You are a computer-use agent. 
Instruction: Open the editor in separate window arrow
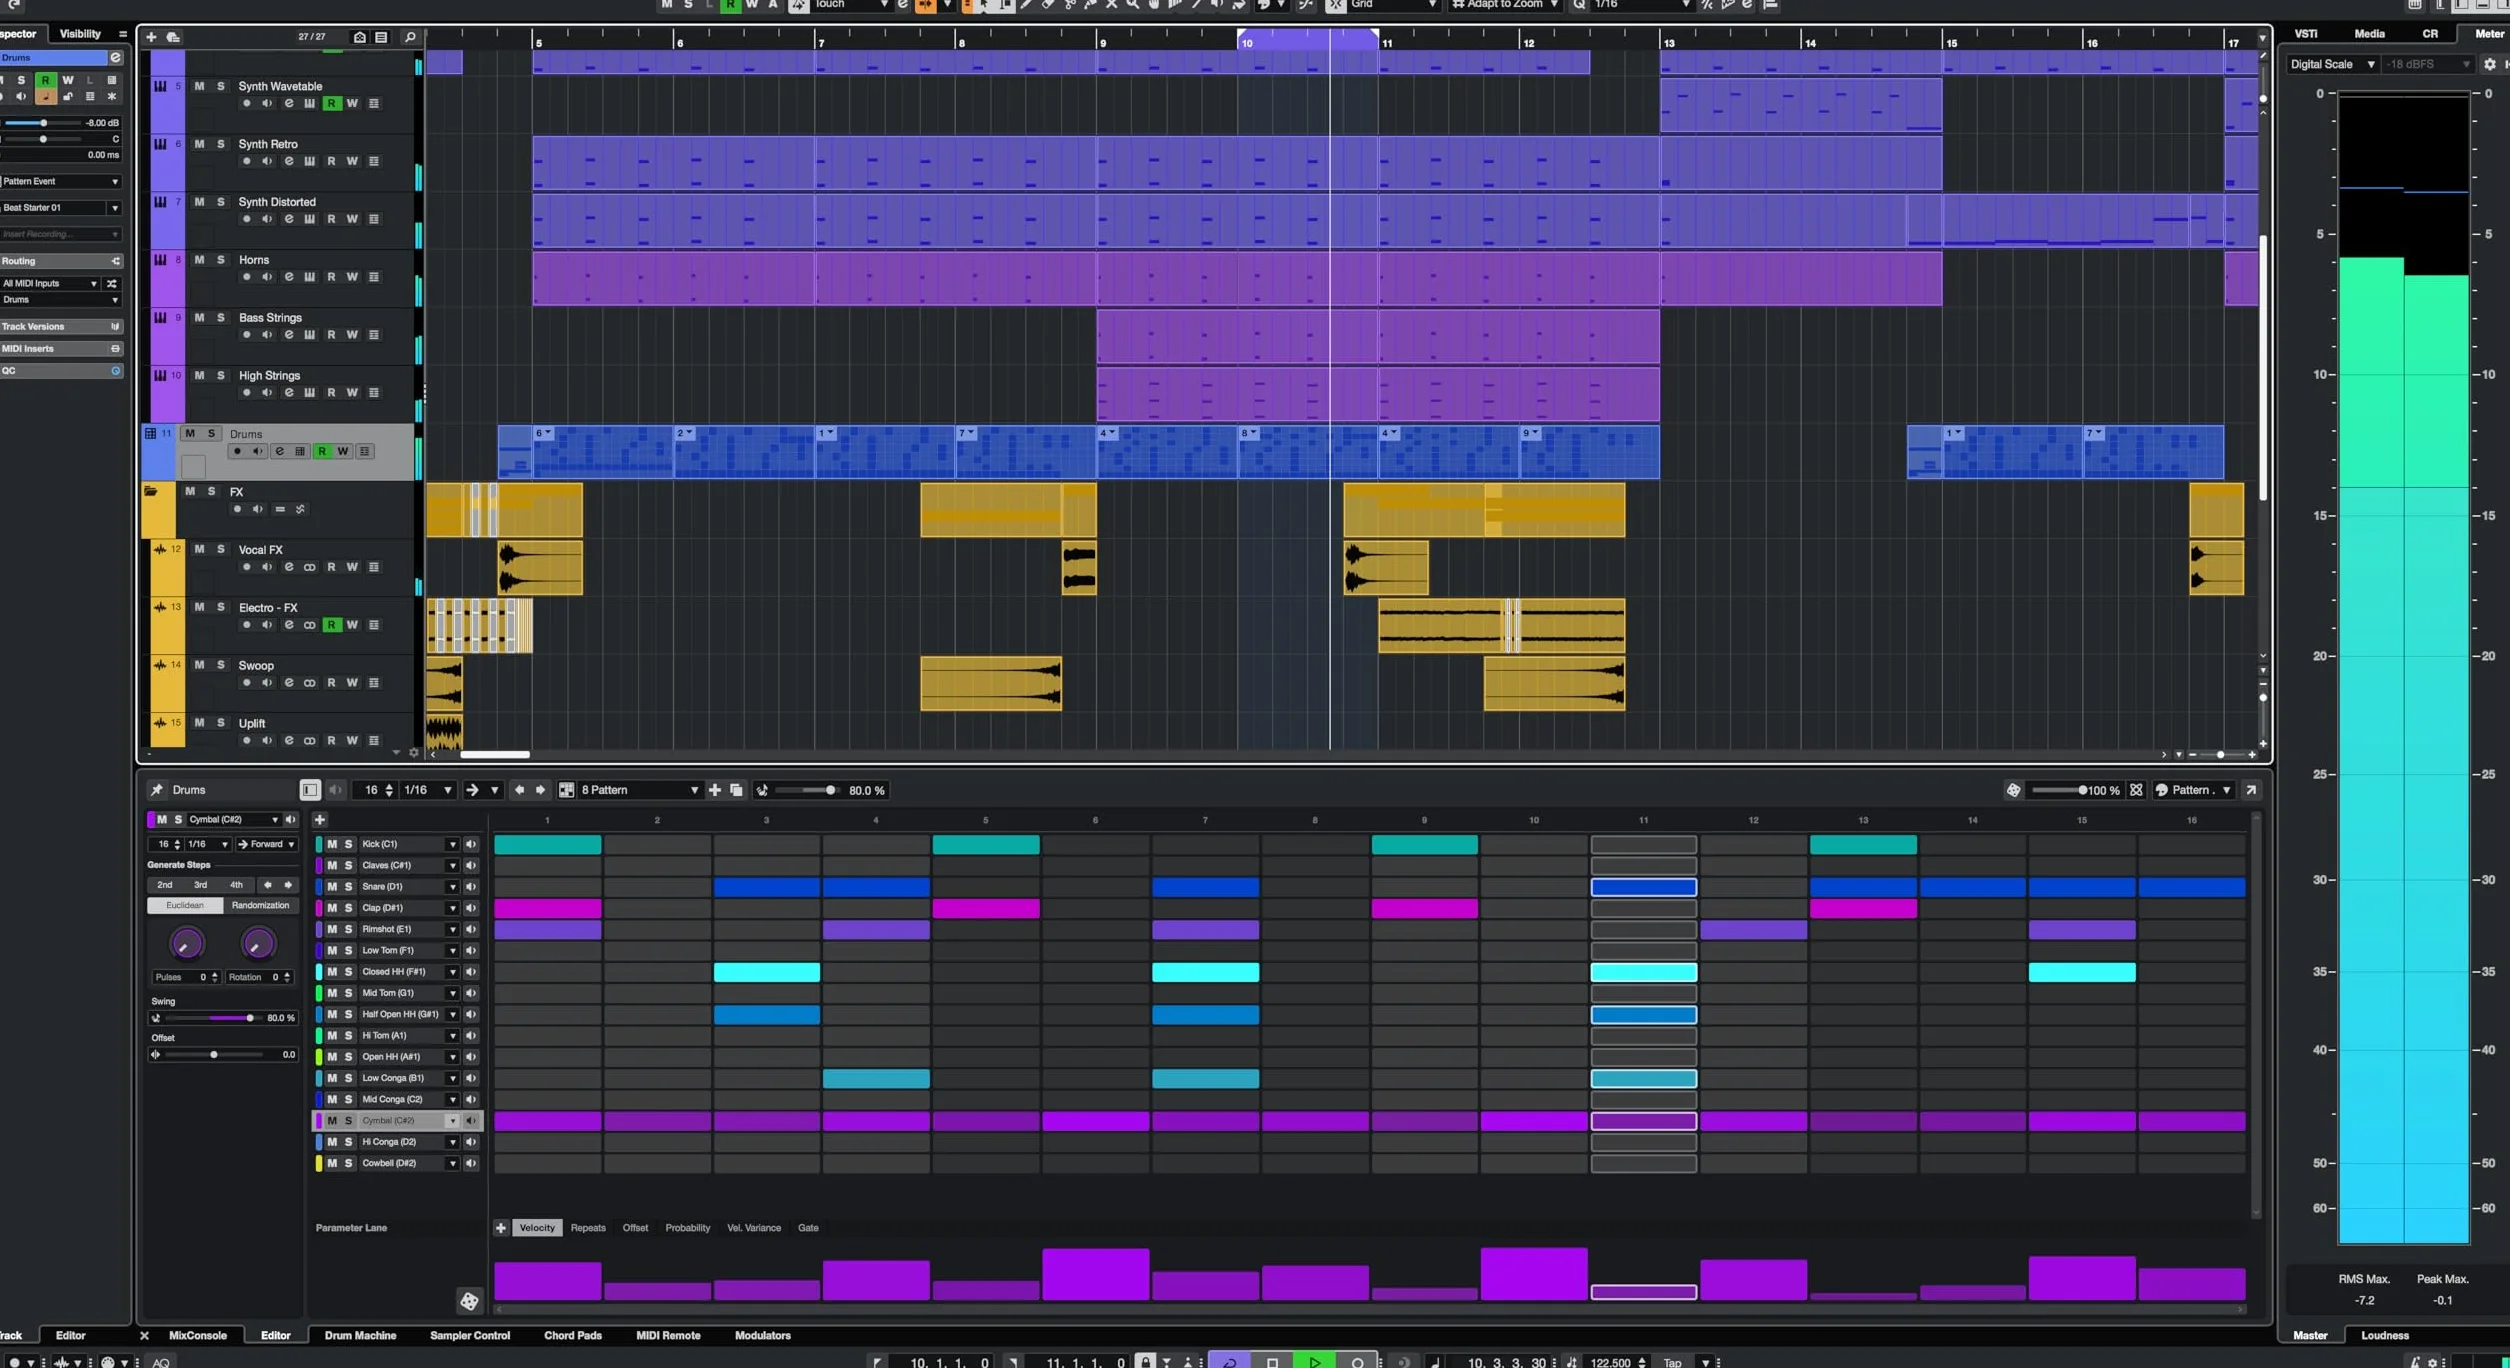[2251, 790]
